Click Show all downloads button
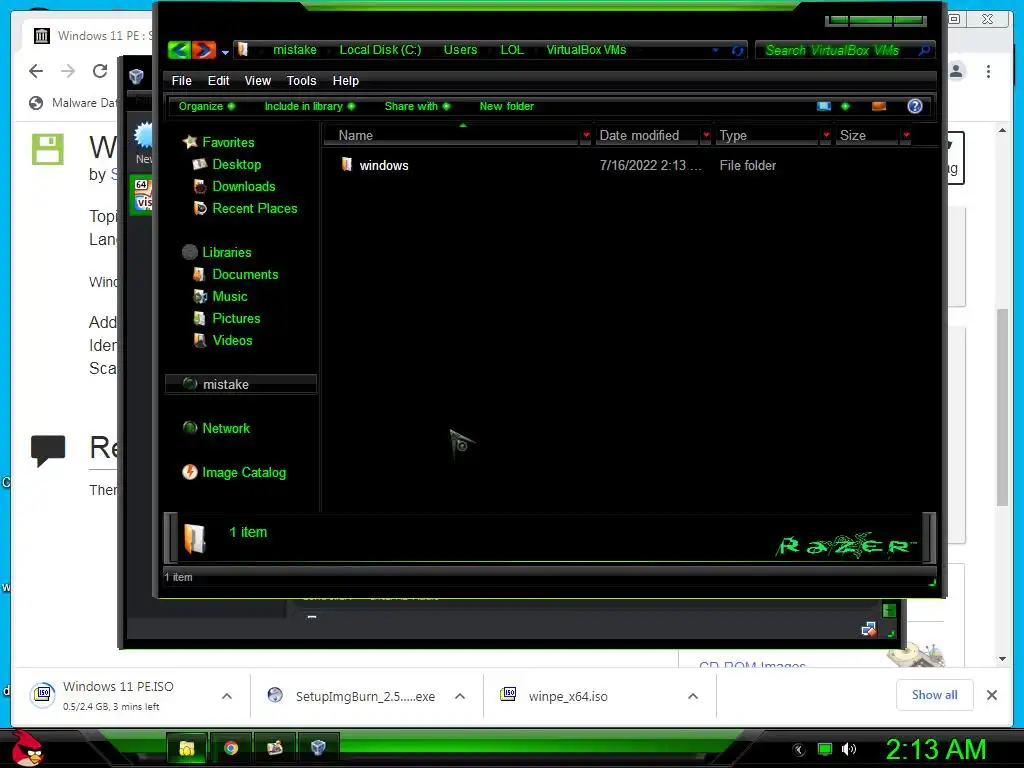The image size is (1024, 768). coord(935,695)
